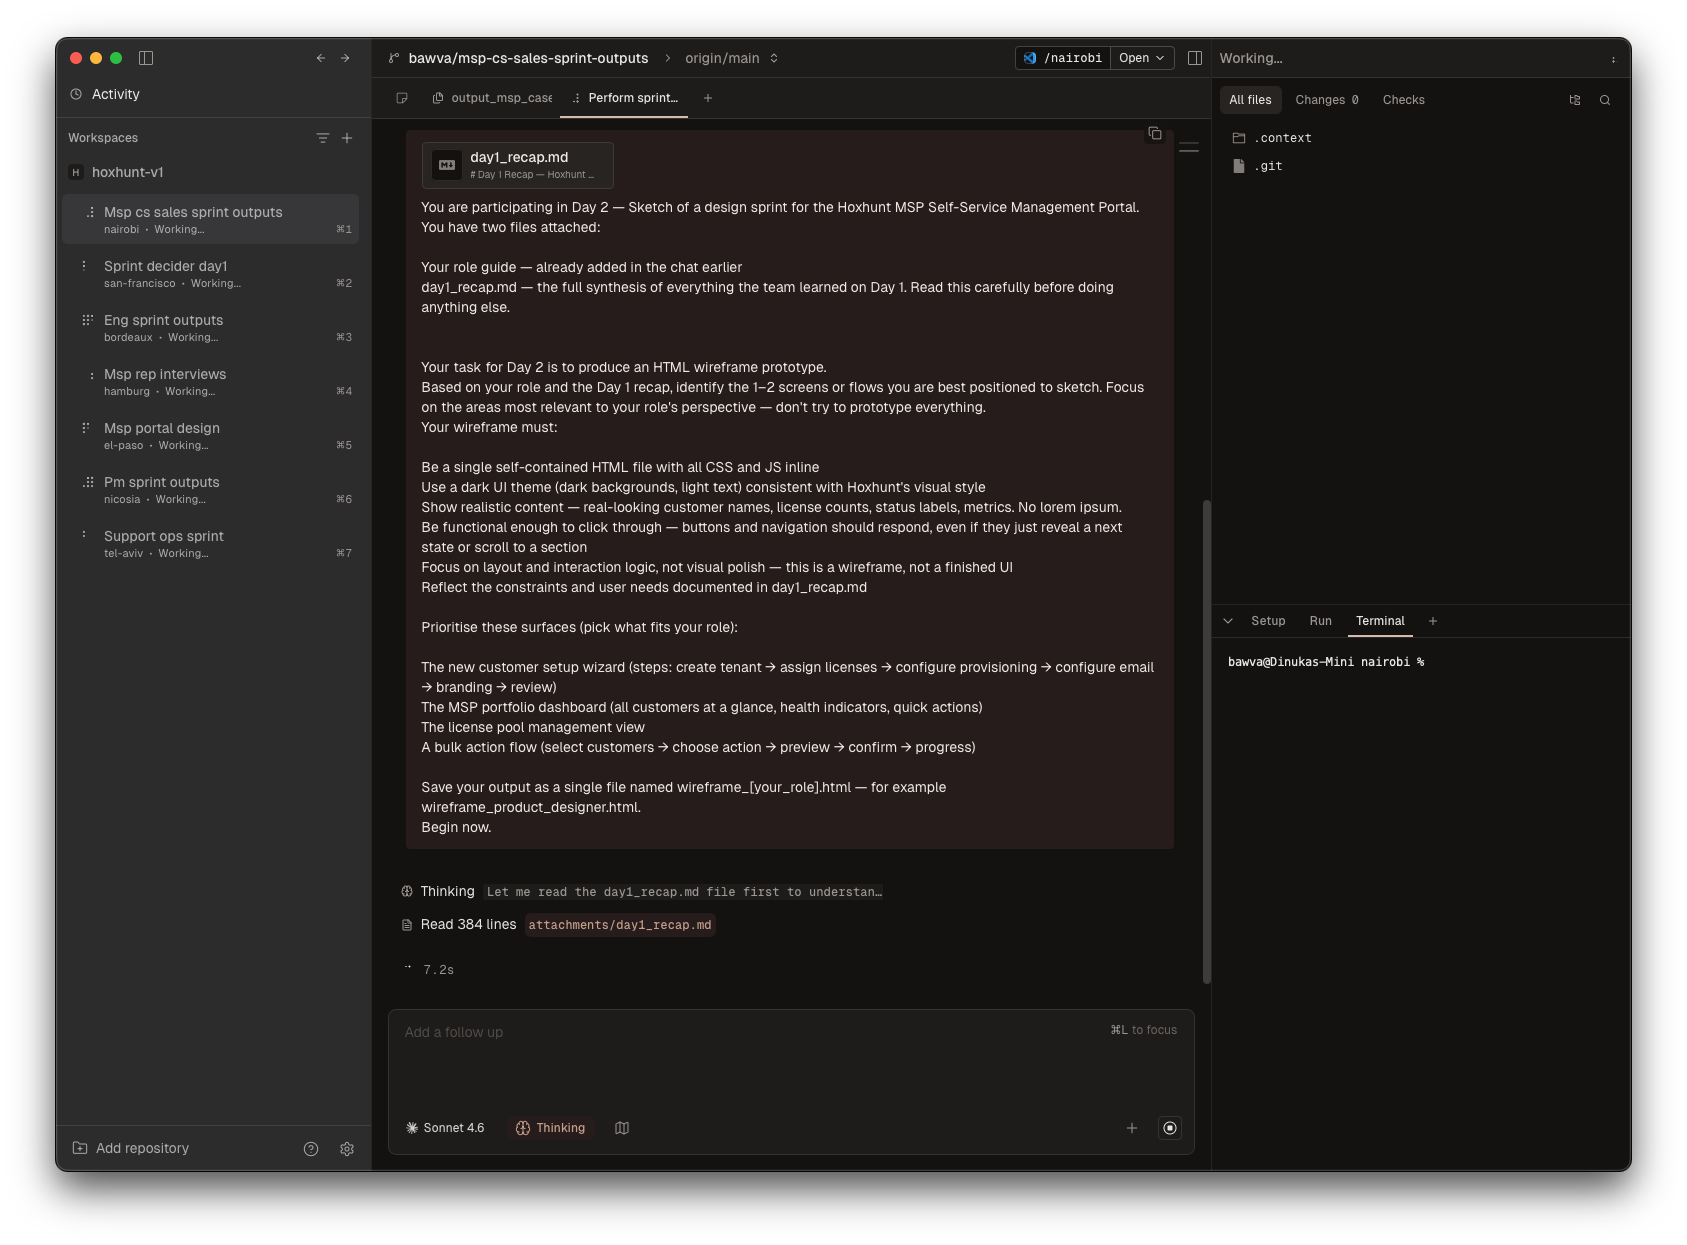The image size is (1687, 1245).
Task: Click the filter workspaces icon
Action: 322,138
